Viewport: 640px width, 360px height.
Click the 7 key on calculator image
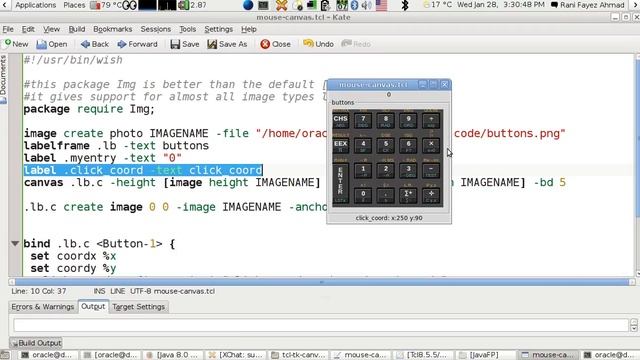point(363,120)
